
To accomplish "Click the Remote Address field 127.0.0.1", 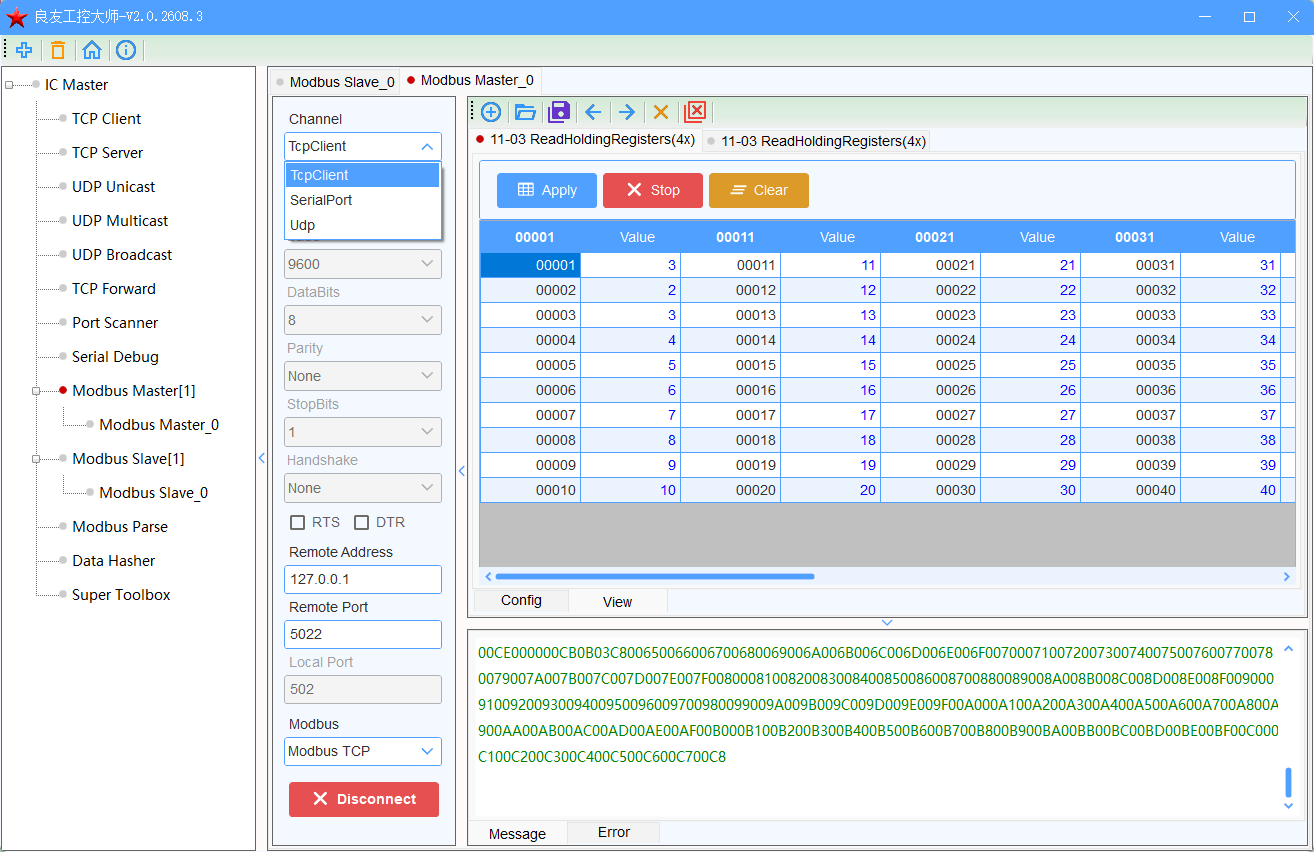I will [363, 579].
